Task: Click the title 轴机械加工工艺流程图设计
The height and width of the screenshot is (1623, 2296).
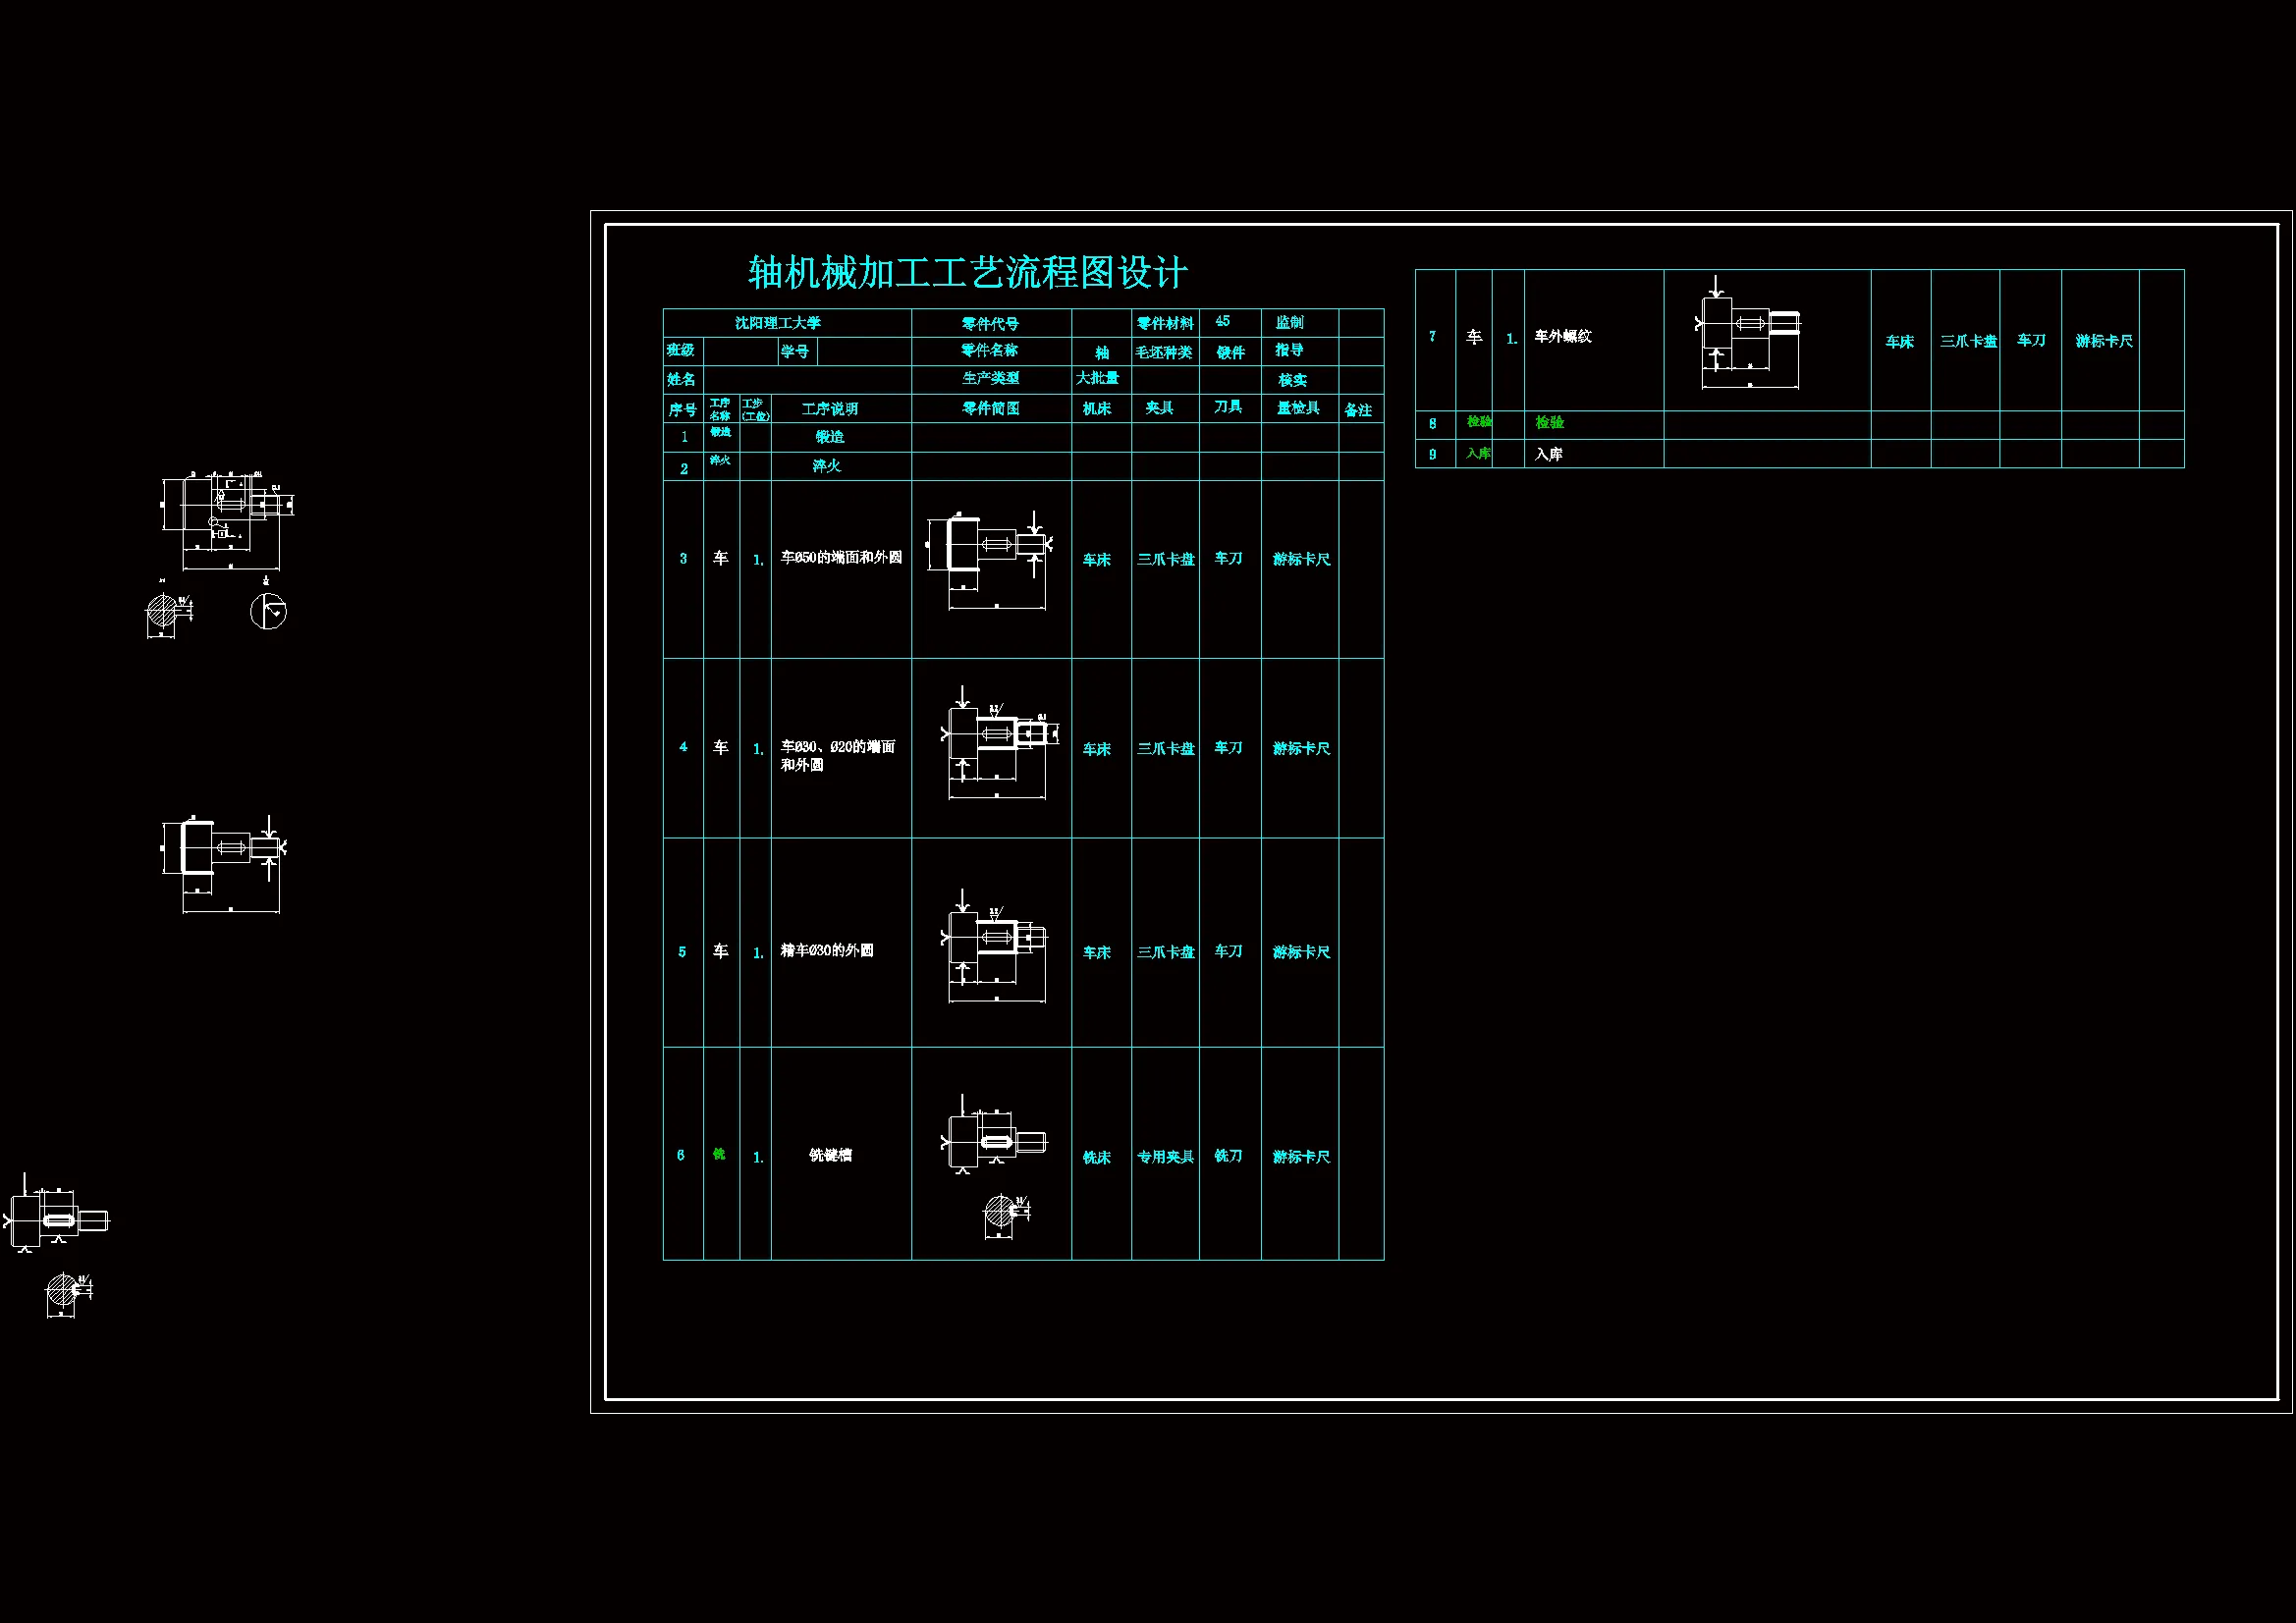Action: pyautogui.click(x=967, y=272)
